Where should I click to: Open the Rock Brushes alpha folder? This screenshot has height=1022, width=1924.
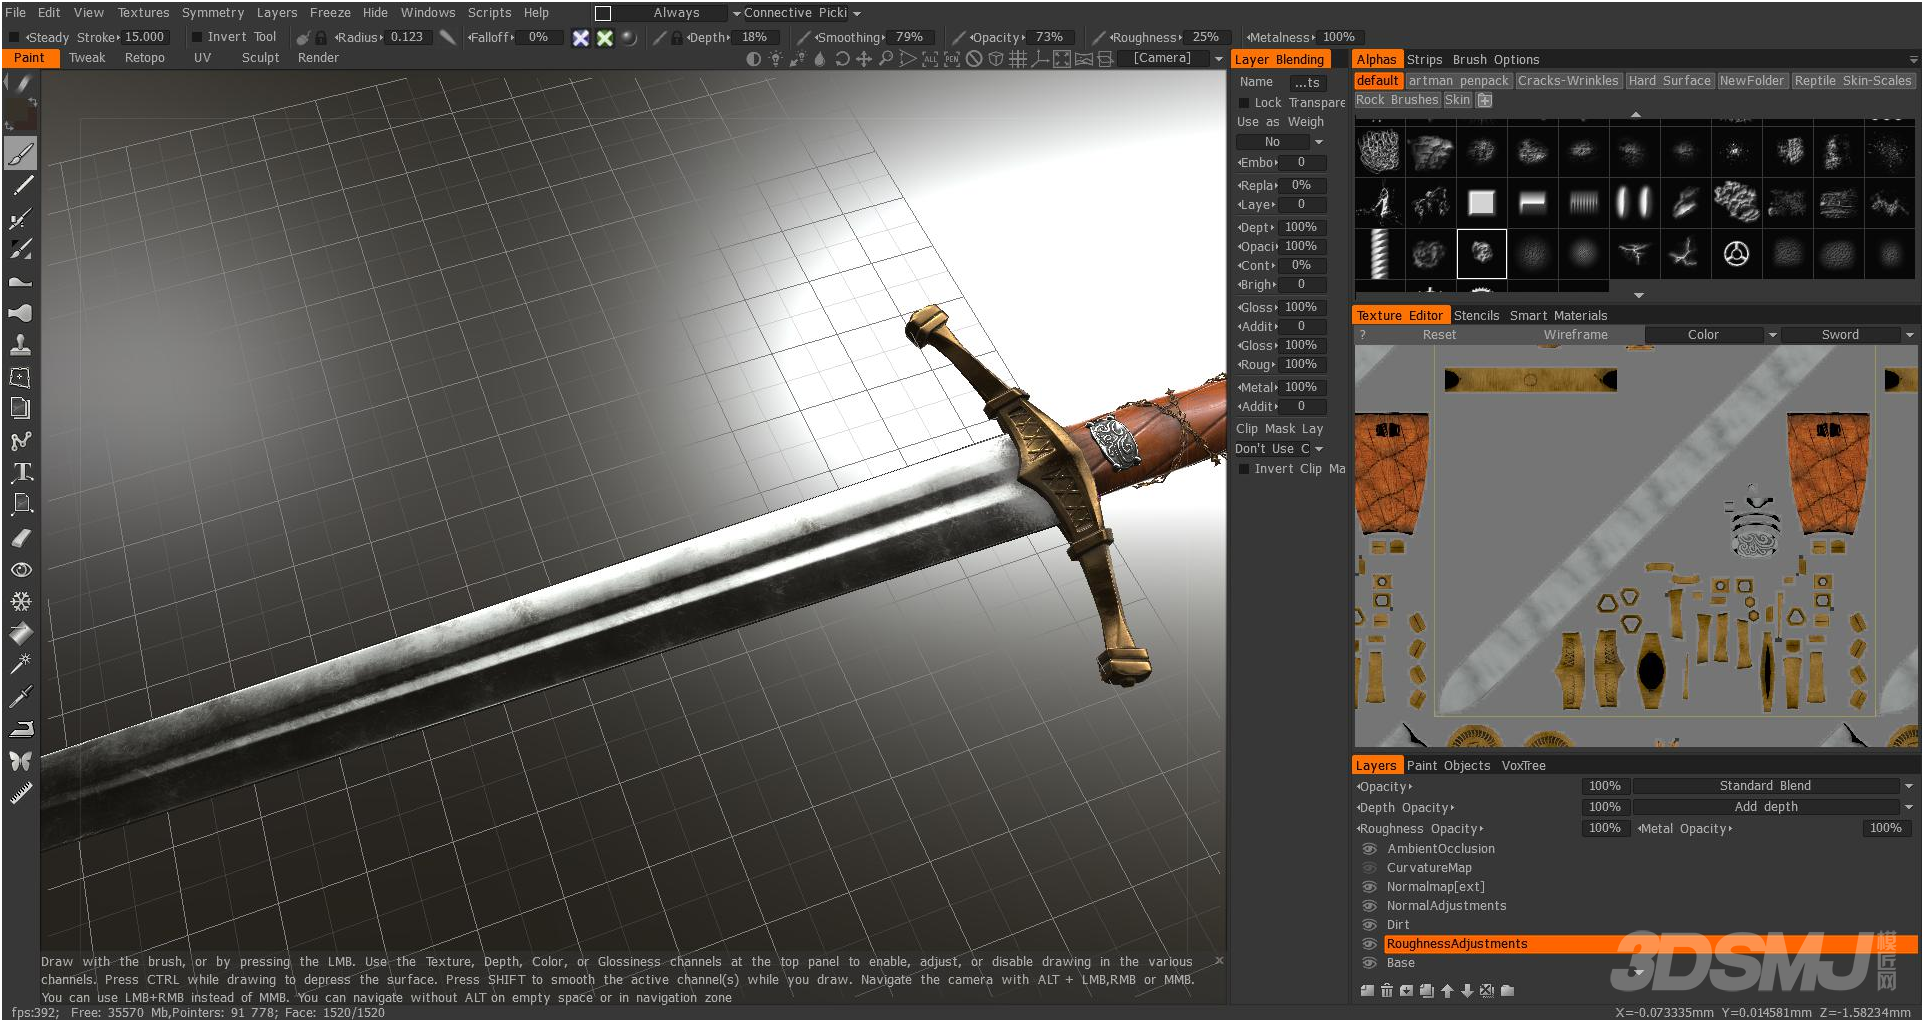tap(1397, 100)
